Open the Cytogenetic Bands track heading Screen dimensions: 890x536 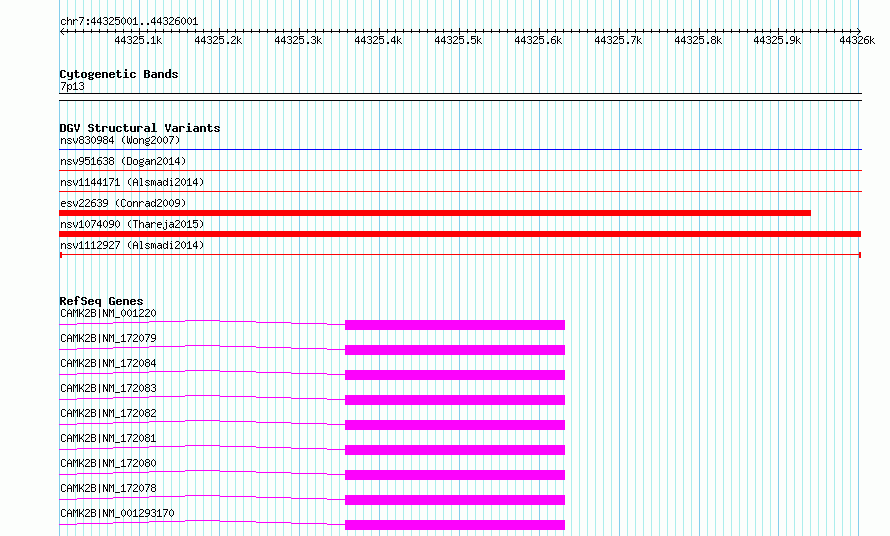pos(119,74)
